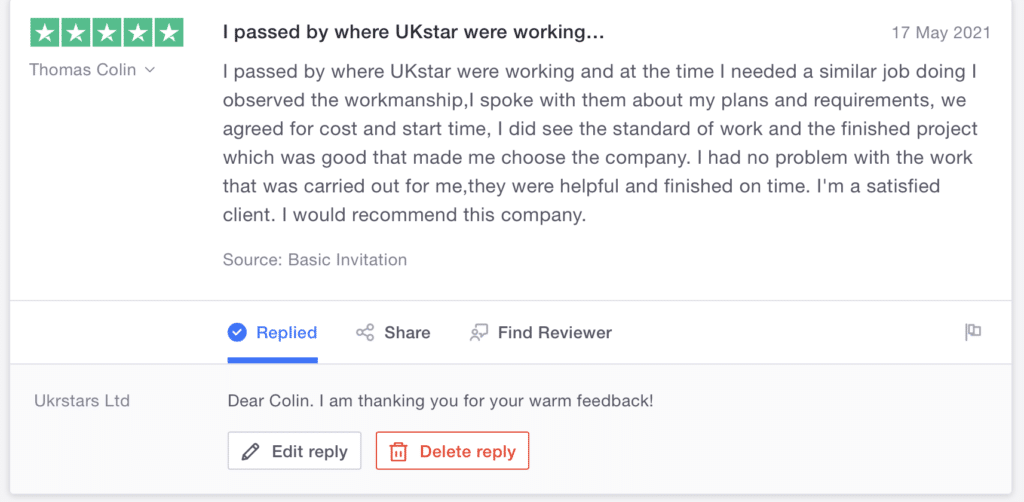Click the Find Reviewer person icon
This screenshot has width=1024, height=502.
pos(479,333)
